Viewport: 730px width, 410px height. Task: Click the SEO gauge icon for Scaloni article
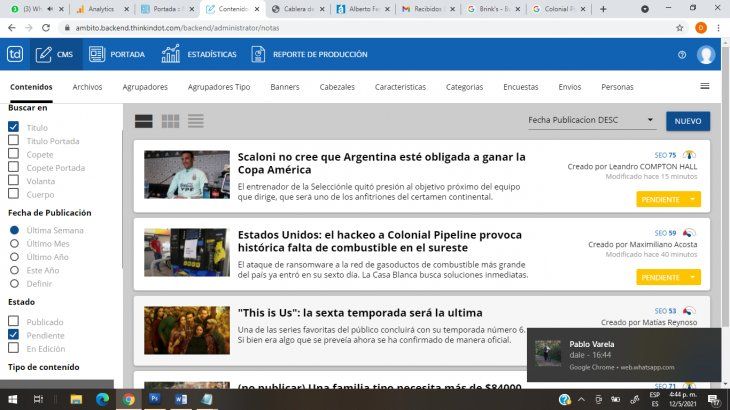689,155
